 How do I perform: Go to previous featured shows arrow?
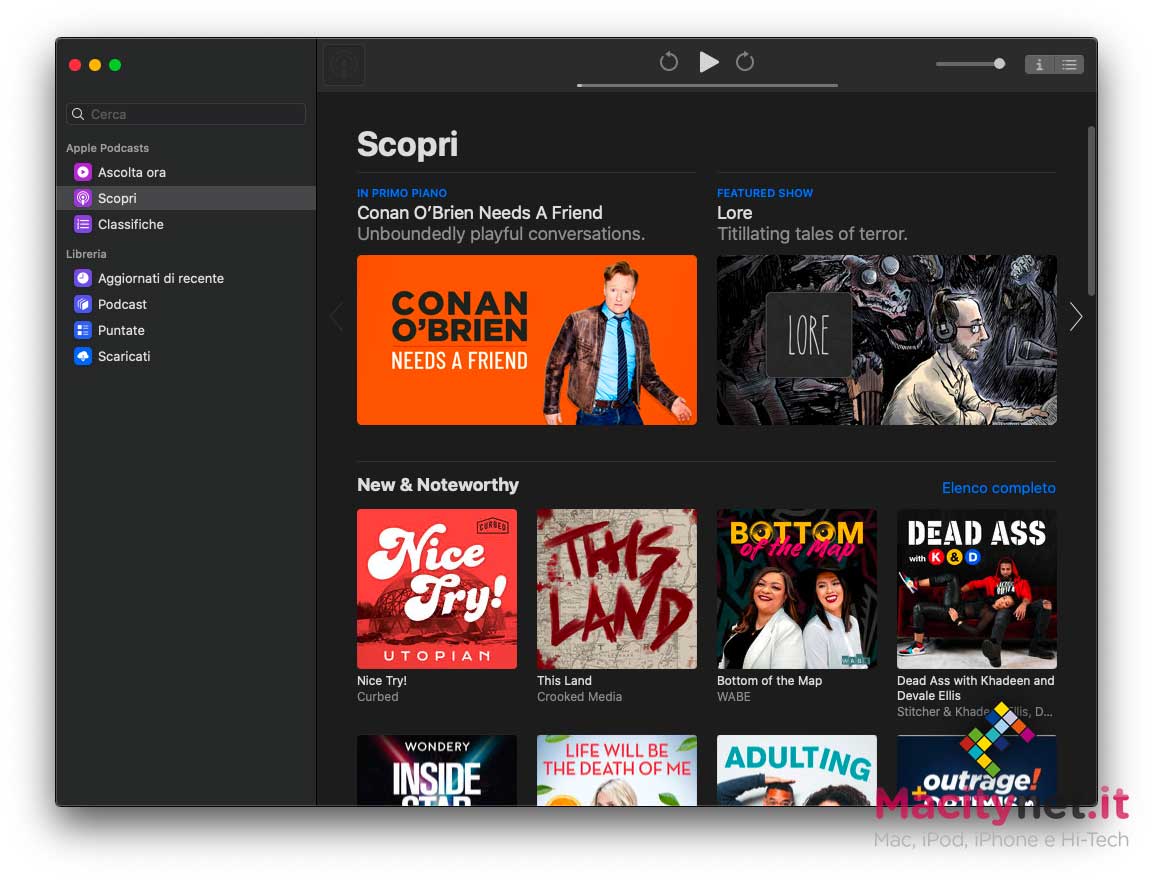point(336,317)
